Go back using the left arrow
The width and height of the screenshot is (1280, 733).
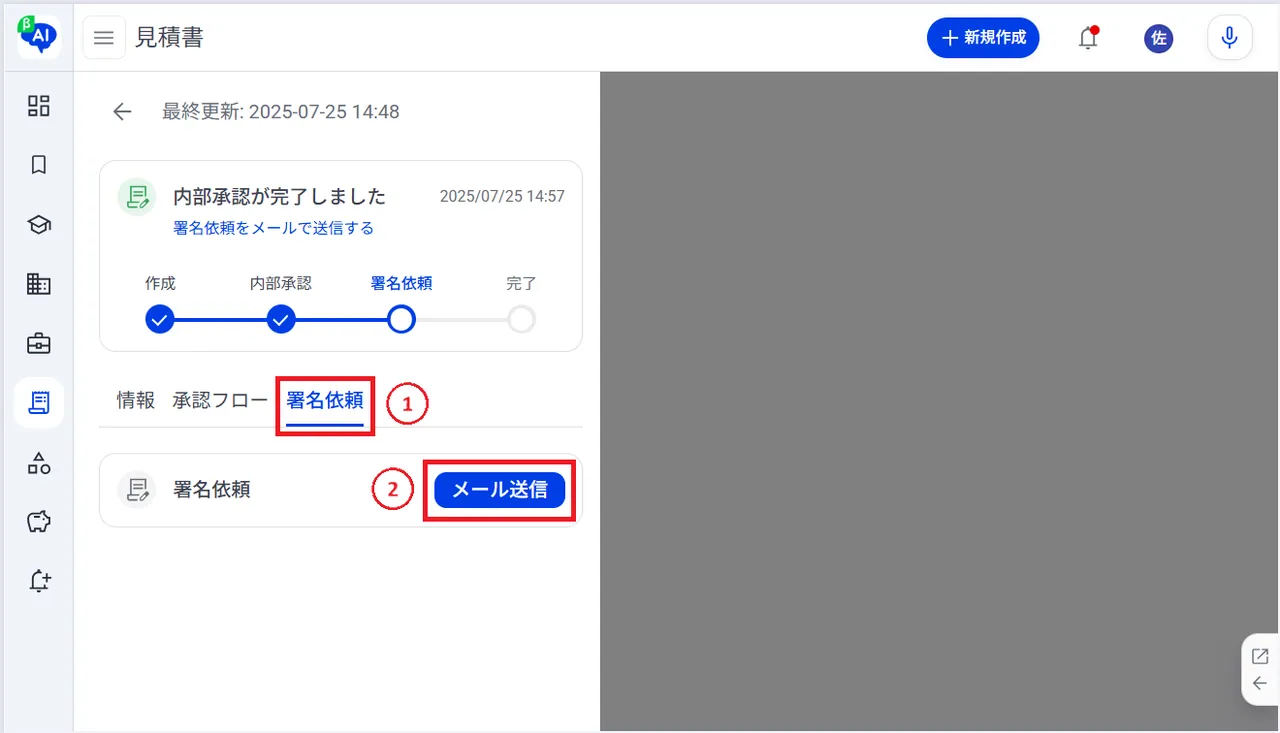point(122,112)
